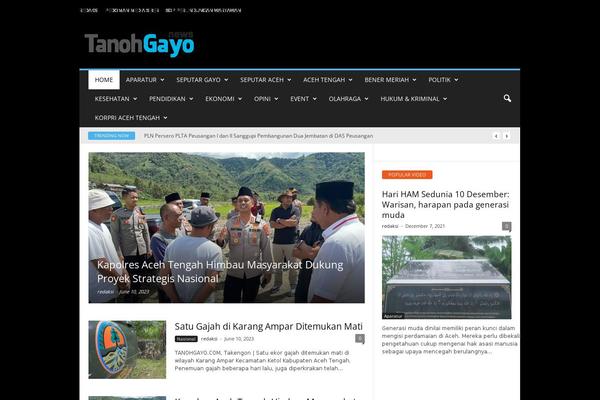Expand the ACEH TENGAH dropdown menu

point(328,80)
